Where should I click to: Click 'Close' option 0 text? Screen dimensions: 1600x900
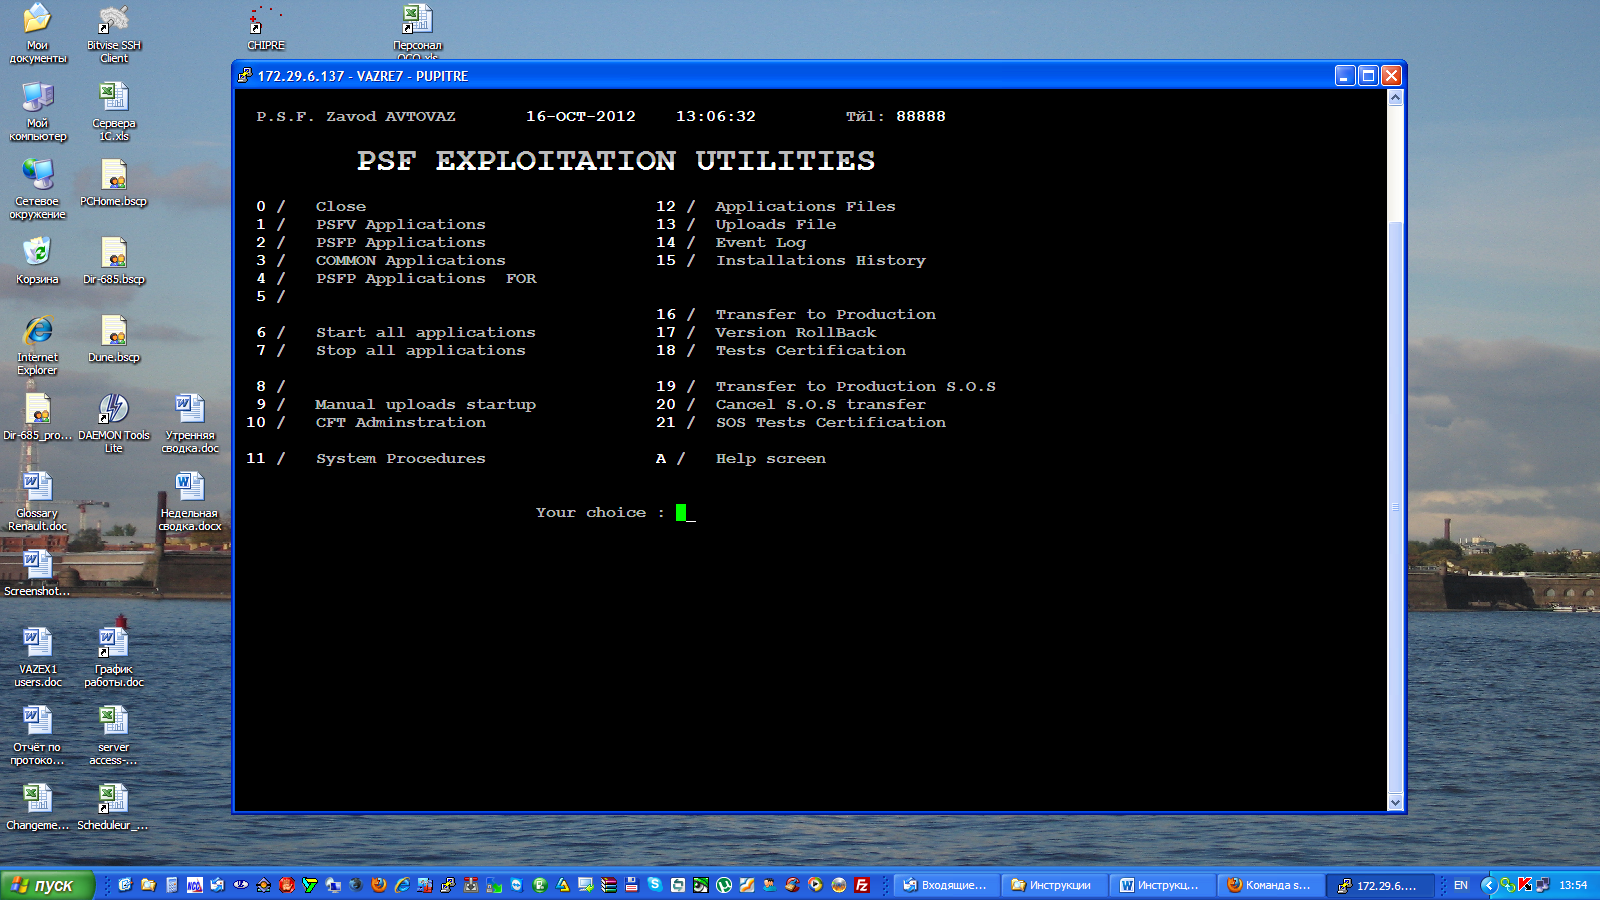[340, 206]
